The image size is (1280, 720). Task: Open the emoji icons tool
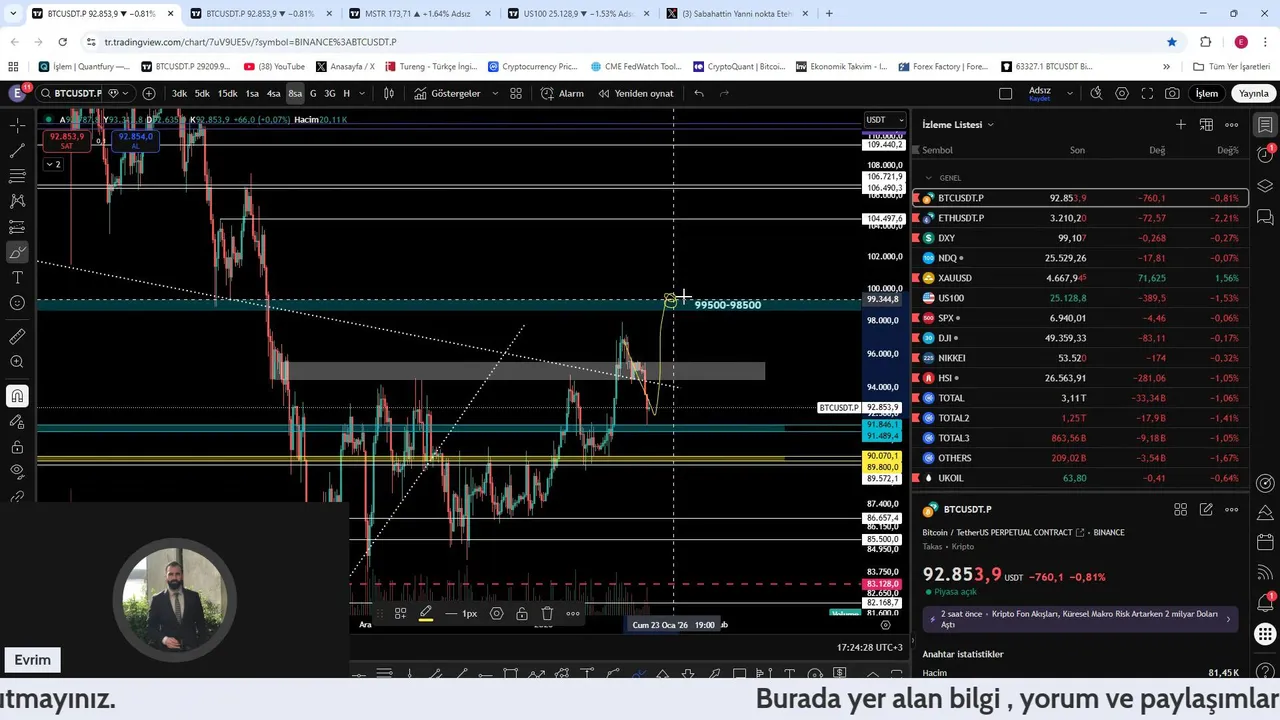(x=17, y=303)
